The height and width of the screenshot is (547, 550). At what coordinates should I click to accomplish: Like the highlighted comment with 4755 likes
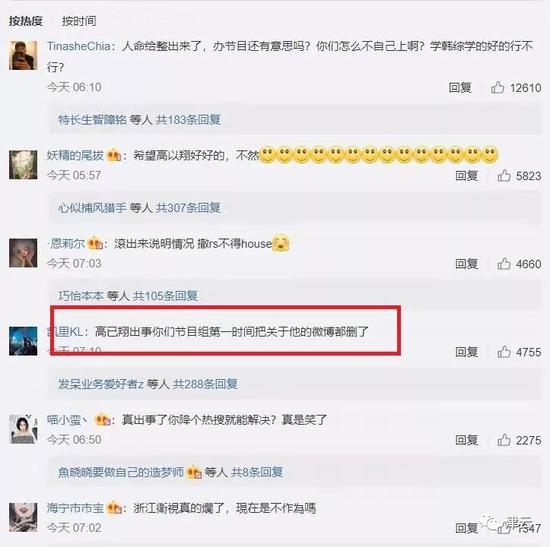point(504,352)
